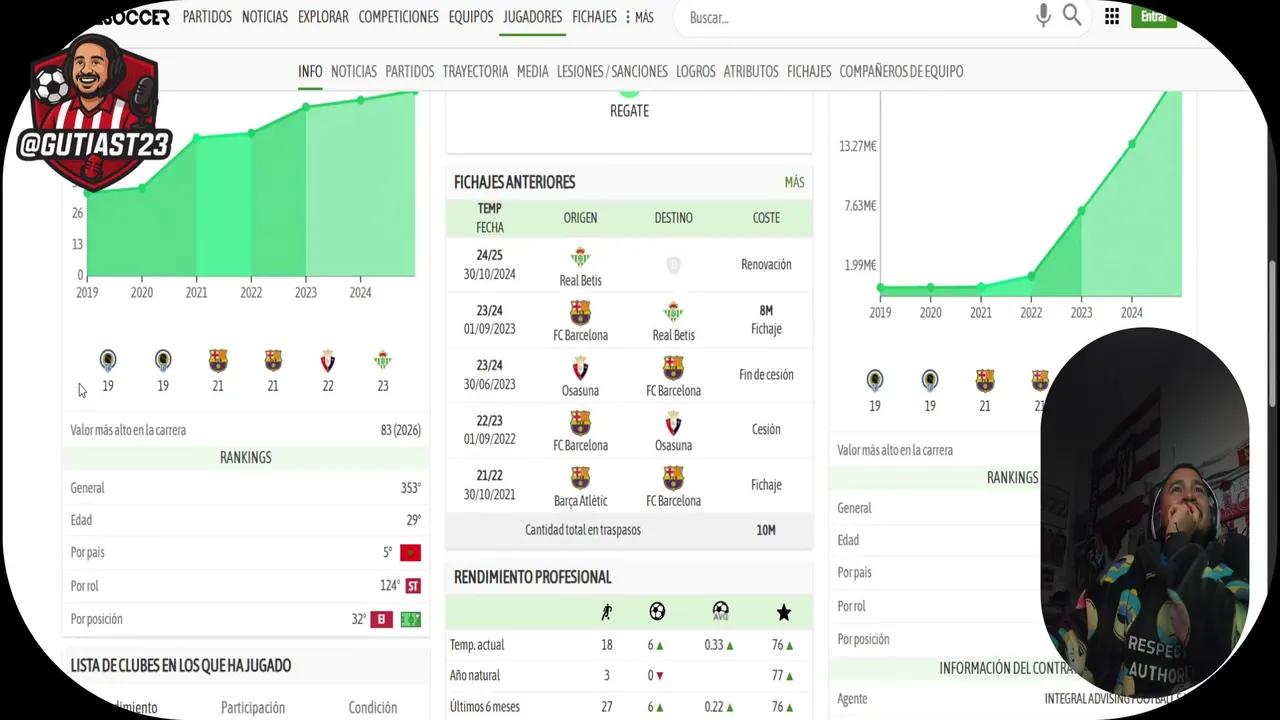Click in the Buscar search field
The image size is (1280, 720).
coord(855,17)
